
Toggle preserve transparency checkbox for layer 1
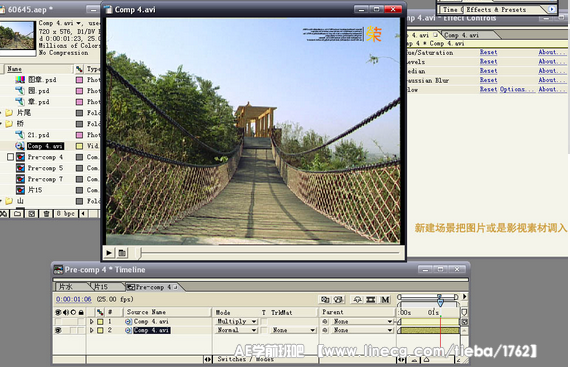(x=264, y=321)
